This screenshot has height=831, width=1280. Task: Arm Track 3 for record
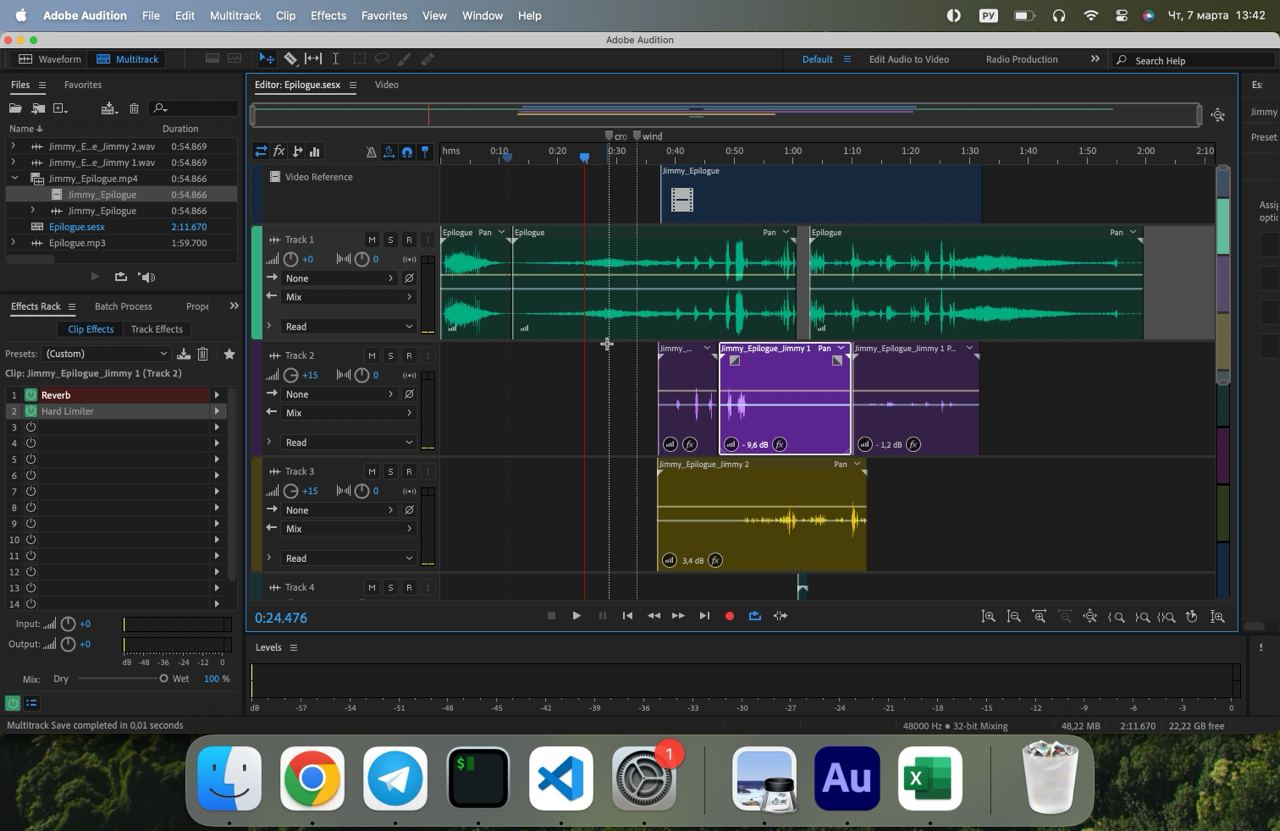click(408, 472)
